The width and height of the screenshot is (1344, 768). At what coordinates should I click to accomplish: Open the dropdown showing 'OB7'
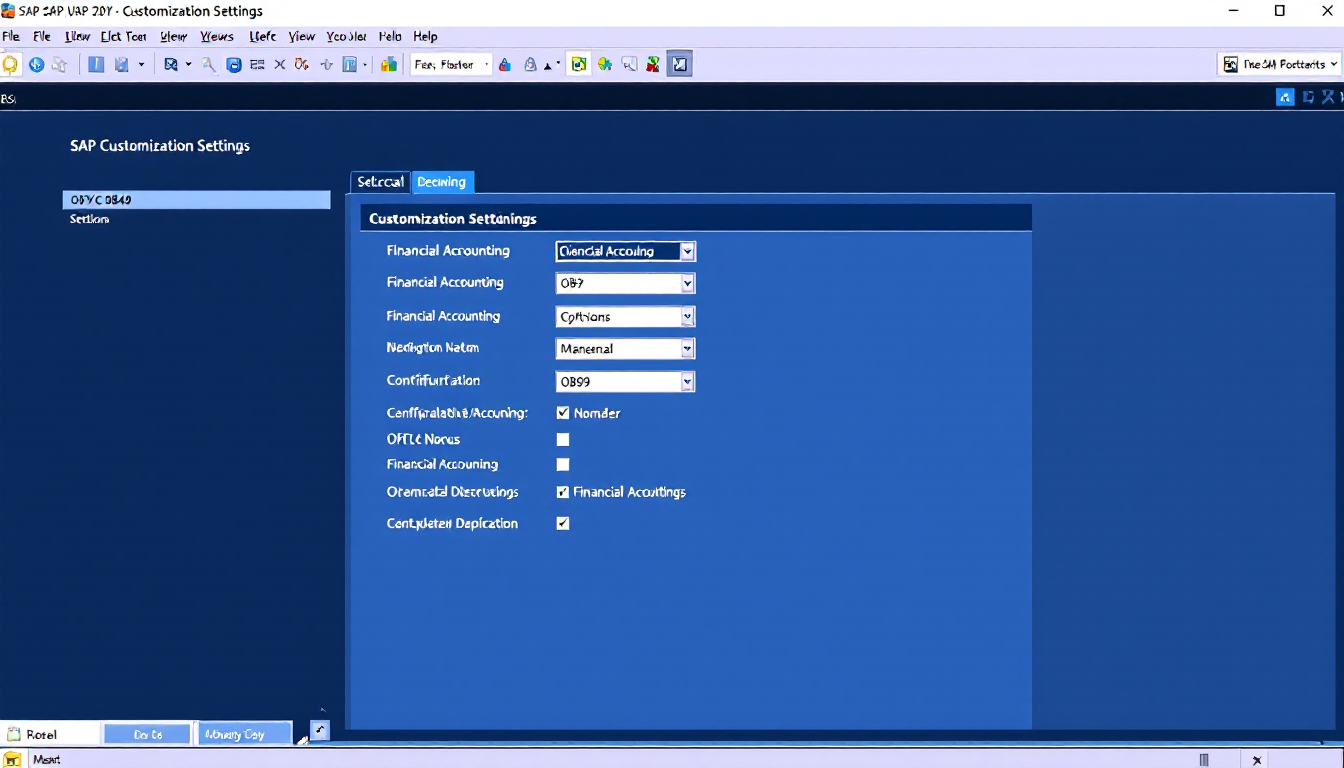click(x=625, y=284)
